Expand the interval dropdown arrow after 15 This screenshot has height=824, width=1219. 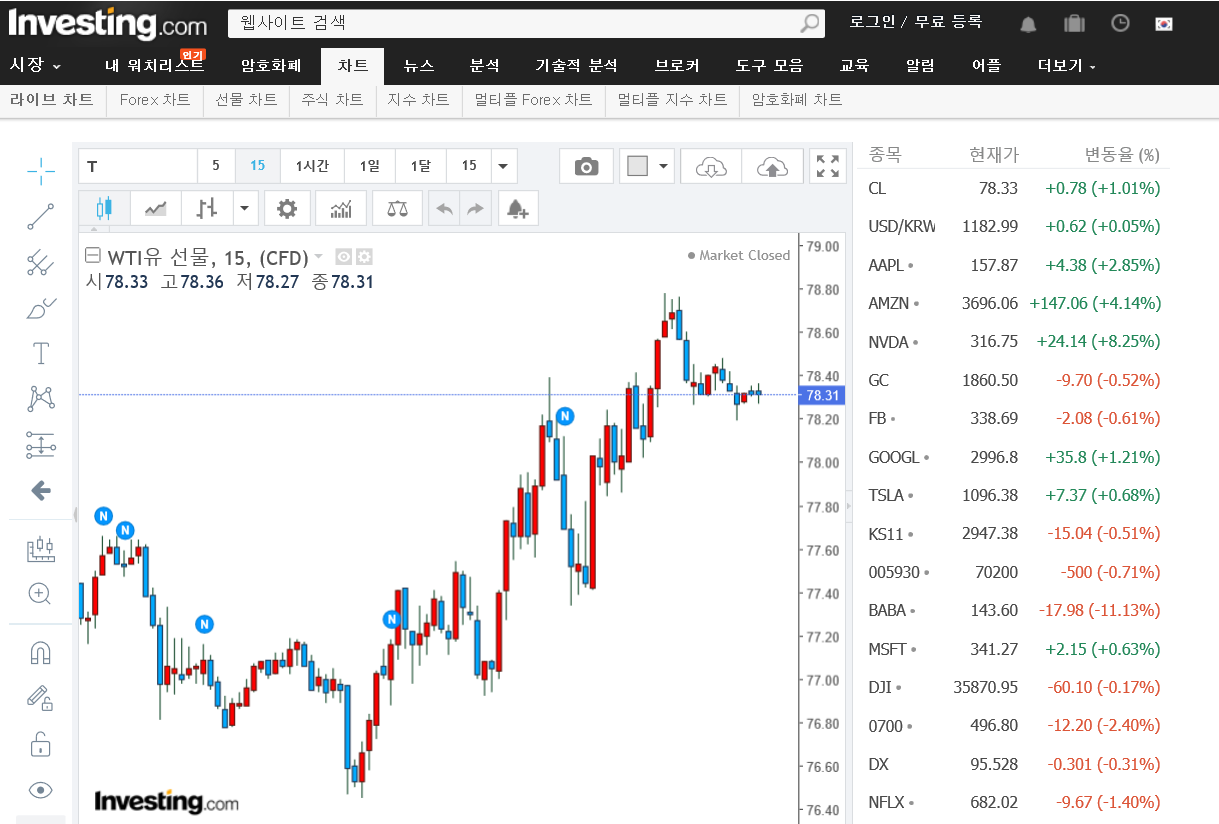tap(503, 166)
